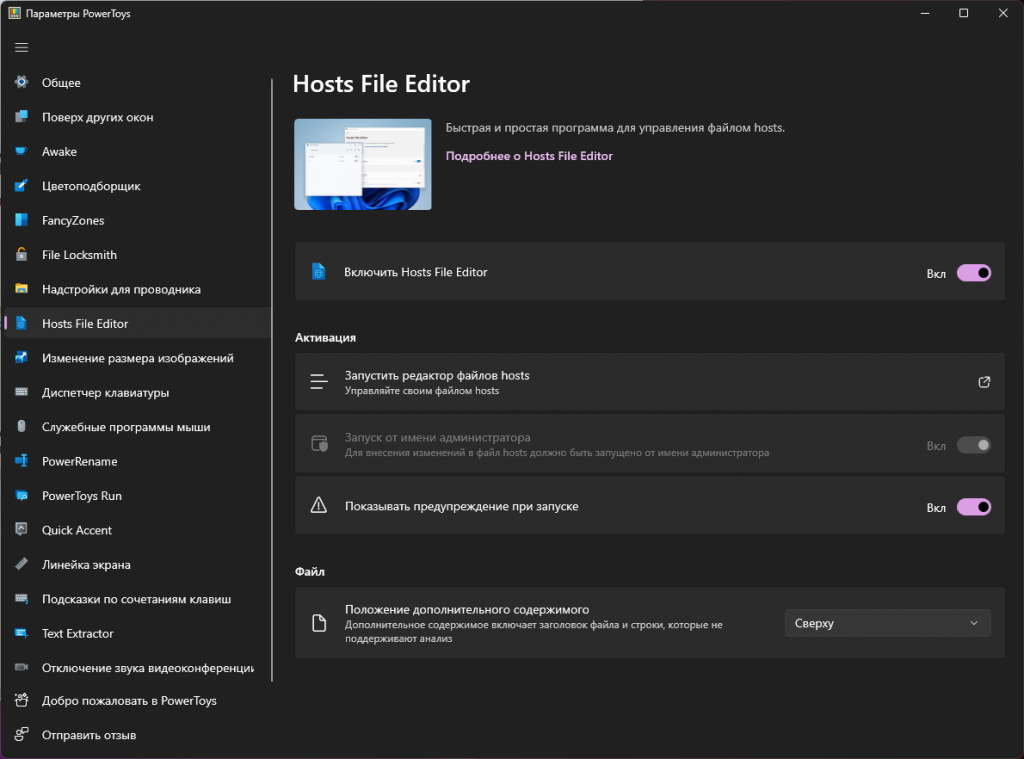The width and height of the screenshot is (1024, 759).
Task: Open the Сверху position dropdown
Action: 886,623
